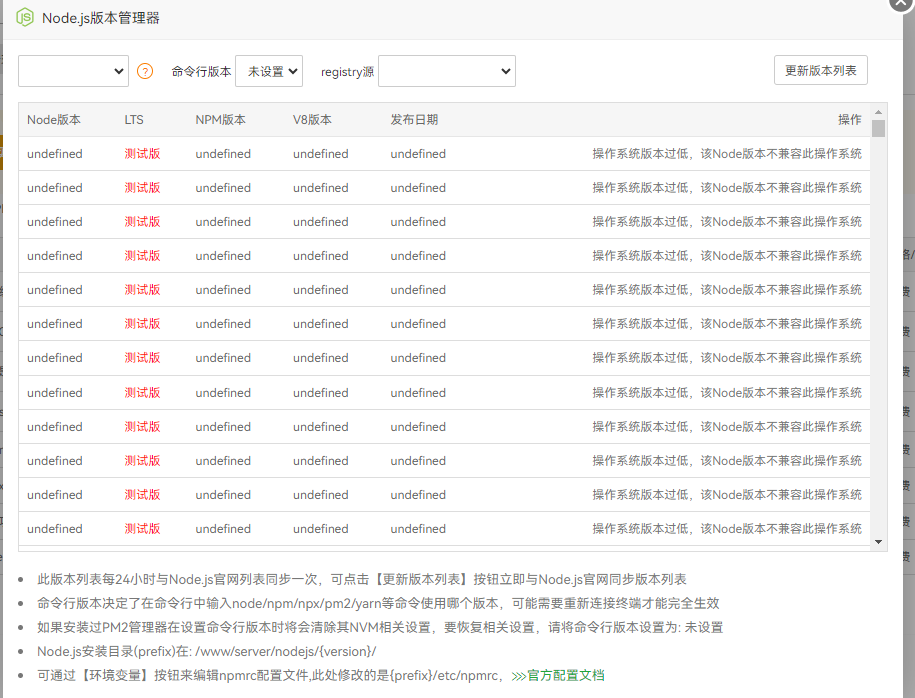Click the Node.js logo icon

coord(25,18)
